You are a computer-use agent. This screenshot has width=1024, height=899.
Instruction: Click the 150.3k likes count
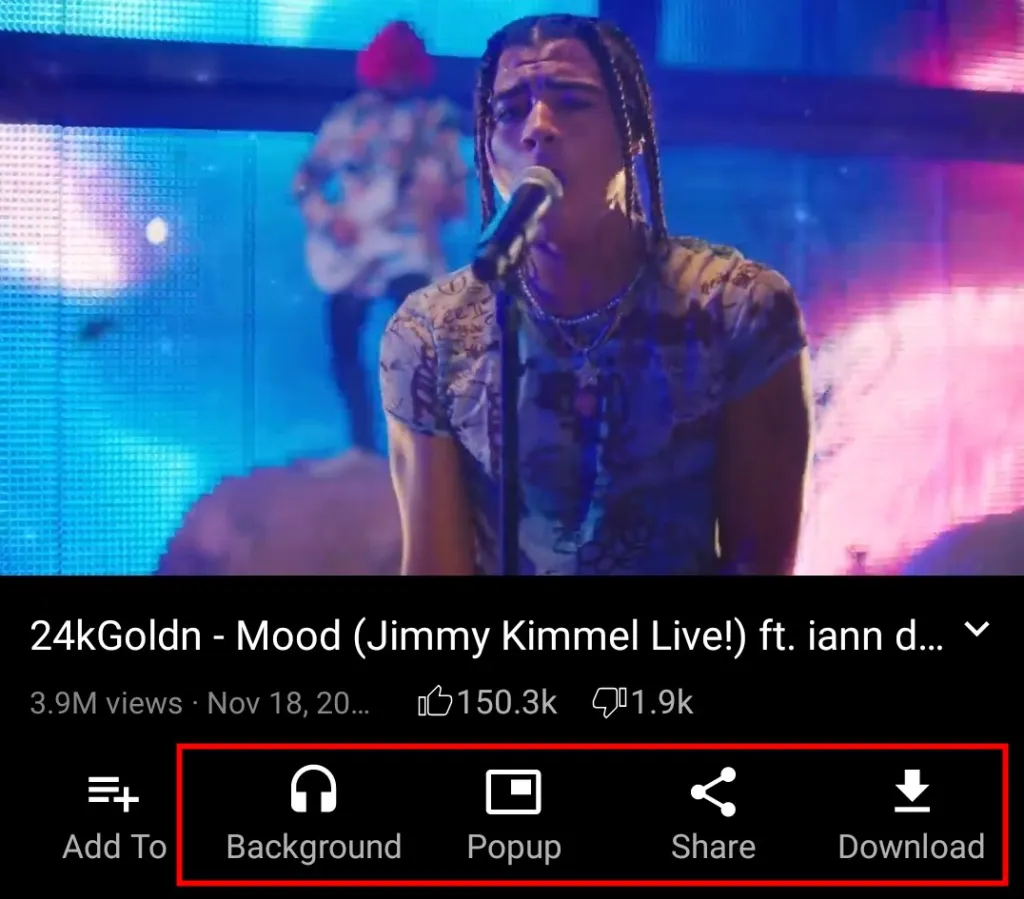[507, 702]
